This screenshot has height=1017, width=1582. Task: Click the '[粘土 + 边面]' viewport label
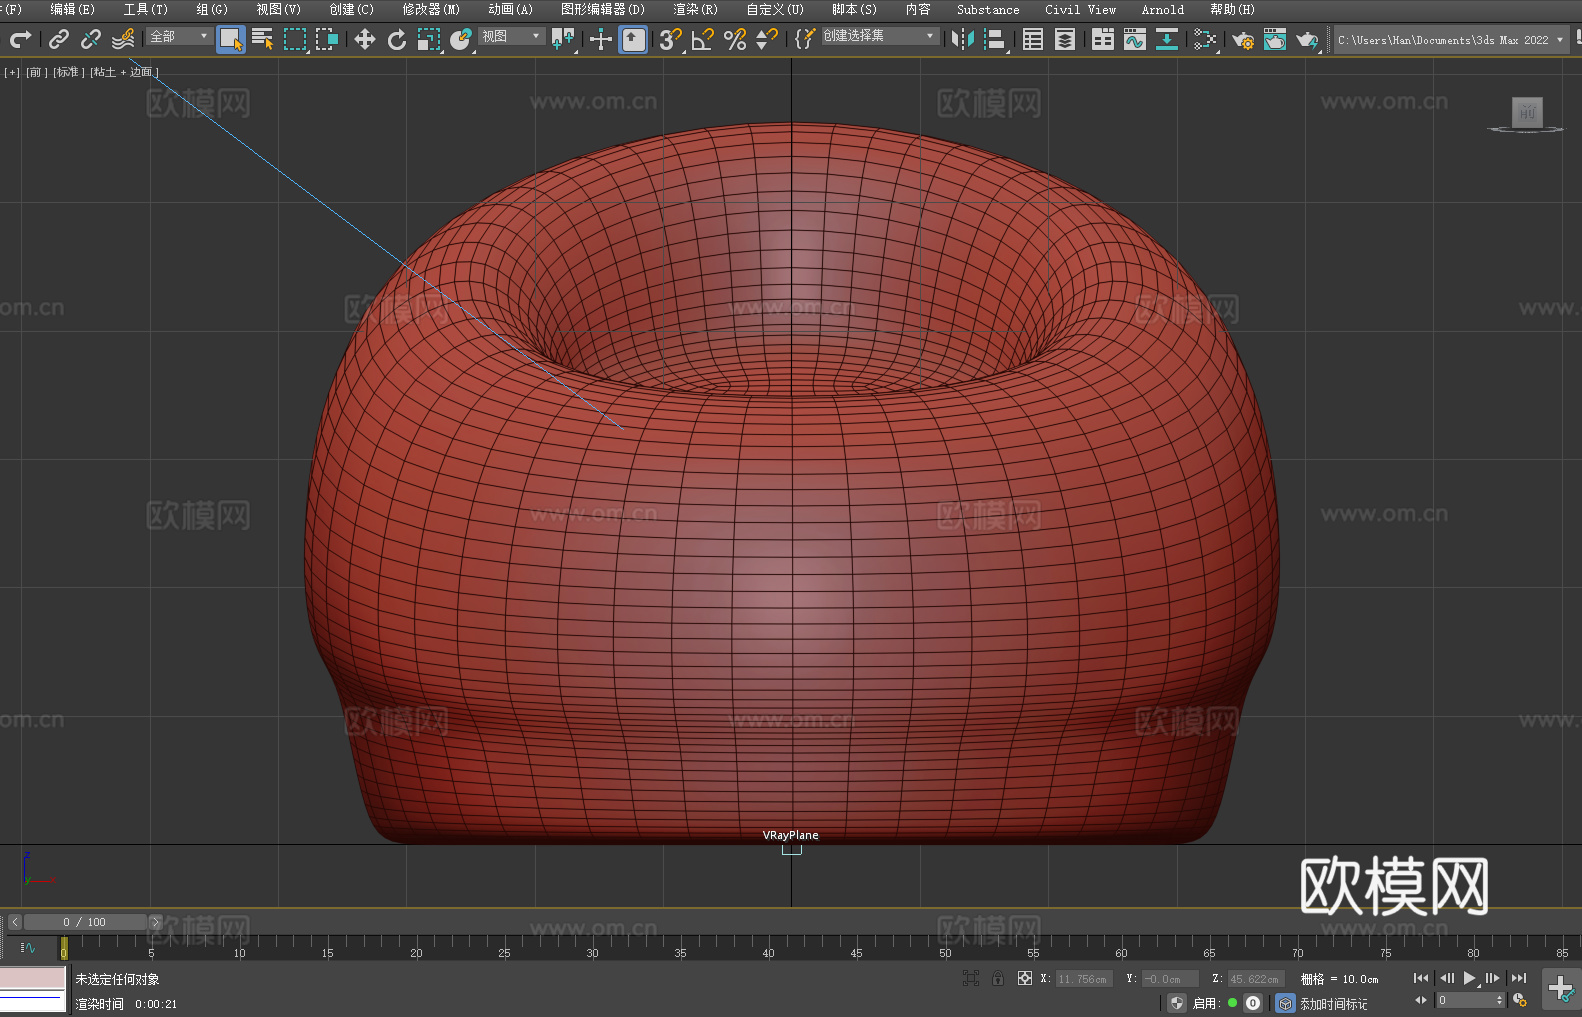point(124,72)
